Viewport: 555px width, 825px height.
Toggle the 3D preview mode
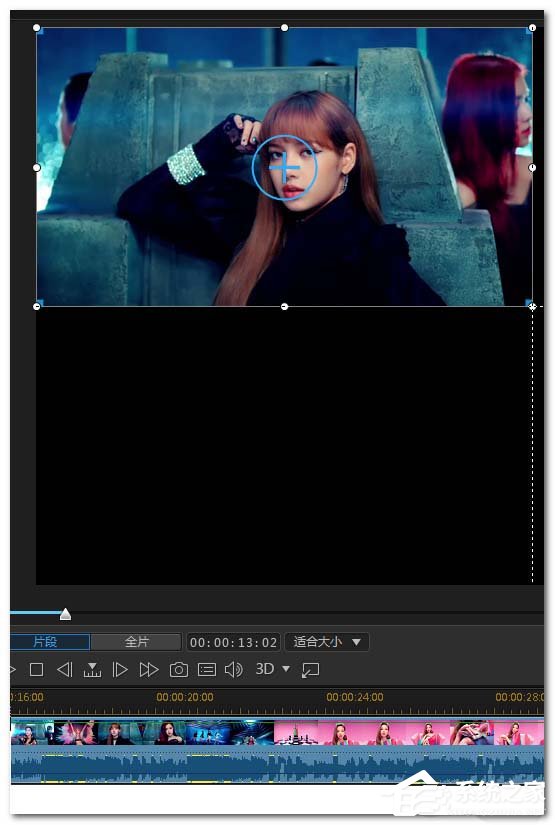point(265,669)
